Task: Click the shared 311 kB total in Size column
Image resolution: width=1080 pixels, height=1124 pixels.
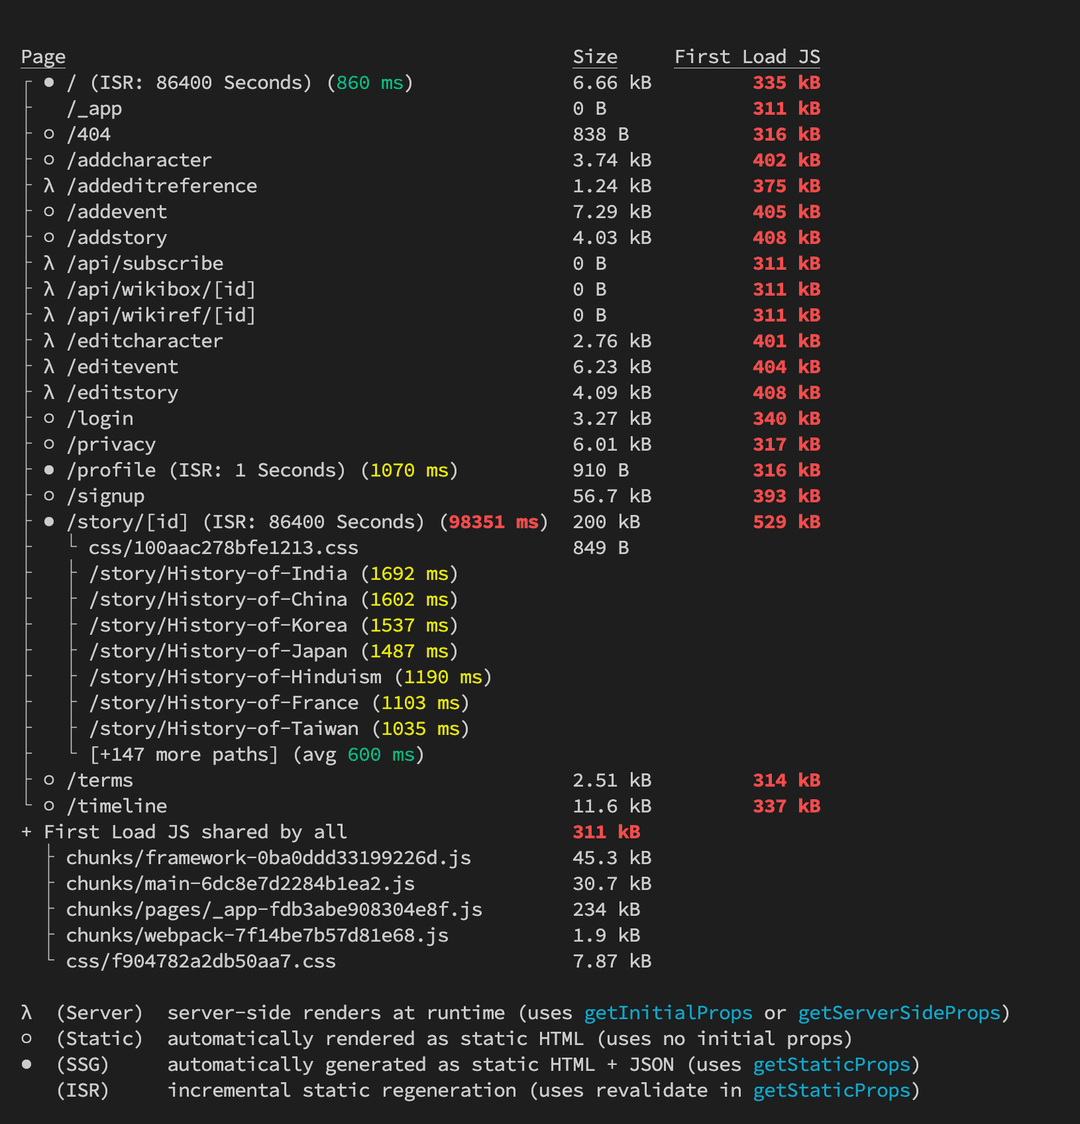Action: pos(606,832)
